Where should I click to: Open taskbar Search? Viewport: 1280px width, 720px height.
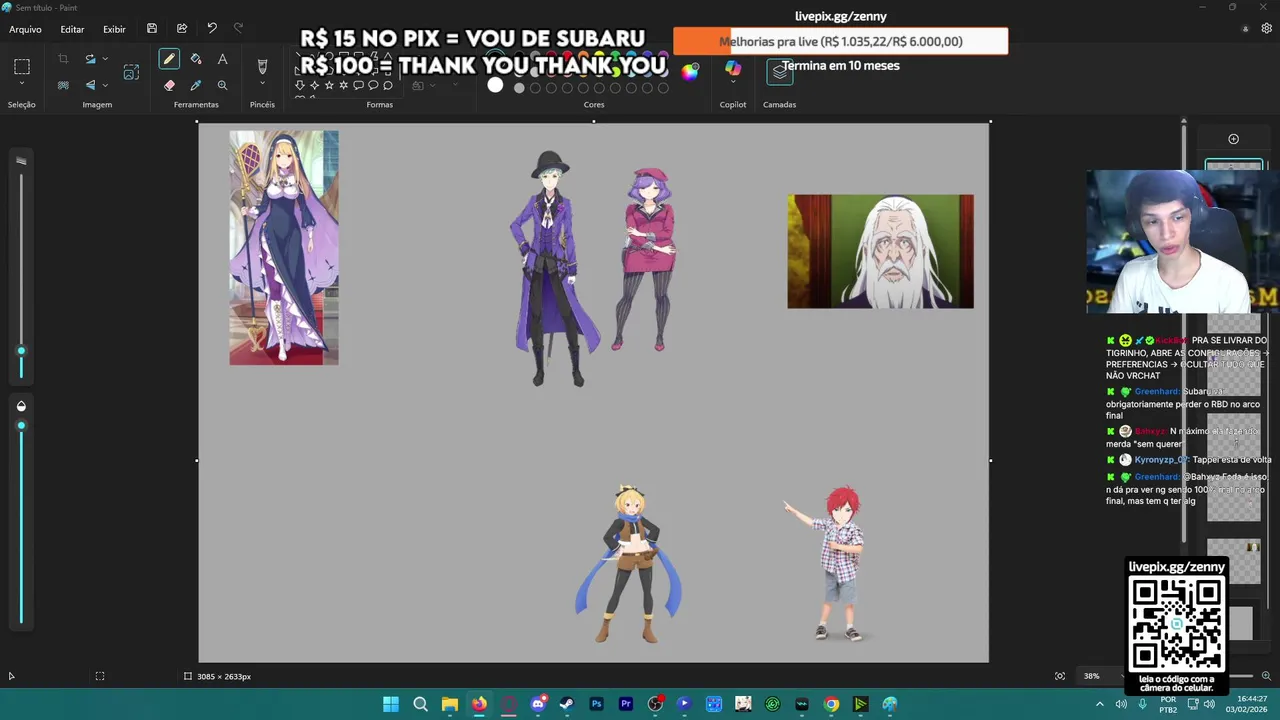click(421, 704)
